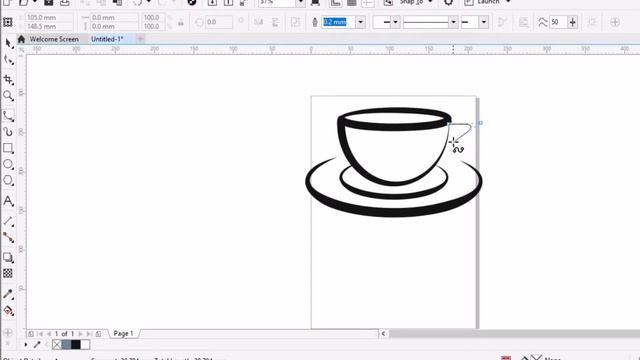
Task: Select the Freehand curve tool
Action: click(8, 116)
